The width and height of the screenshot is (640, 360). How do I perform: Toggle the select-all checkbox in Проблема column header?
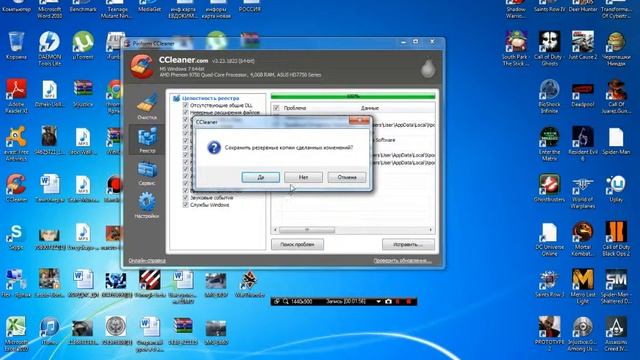point(276,108)
